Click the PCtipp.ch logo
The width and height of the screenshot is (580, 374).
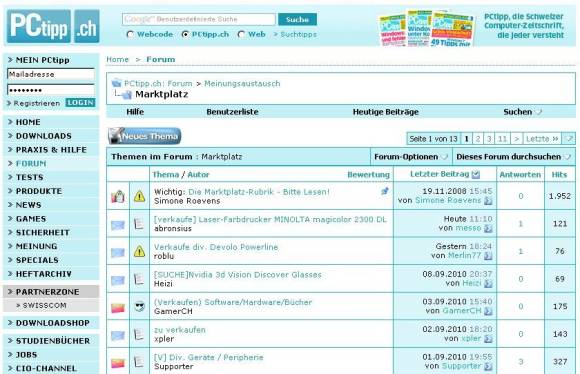coord(53,26)
